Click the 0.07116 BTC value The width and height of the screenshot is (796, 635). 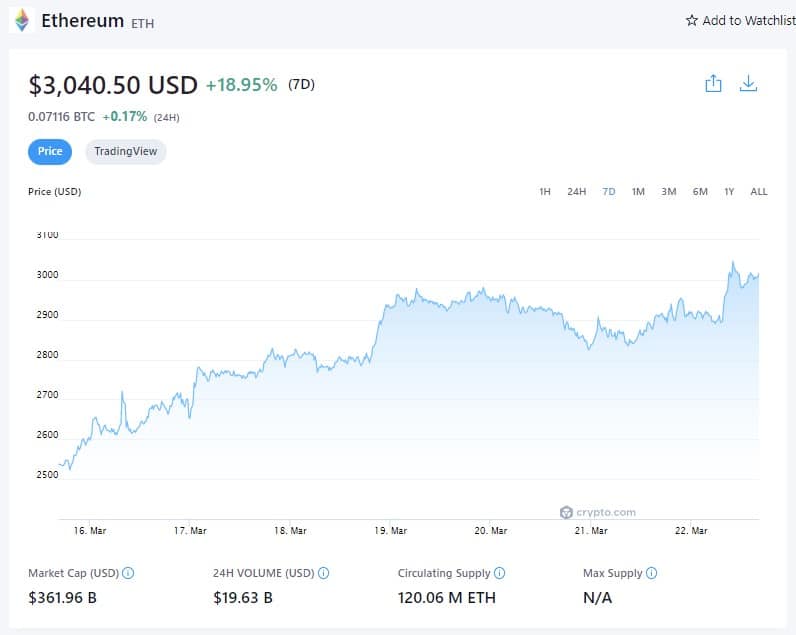tap(61, 117)
